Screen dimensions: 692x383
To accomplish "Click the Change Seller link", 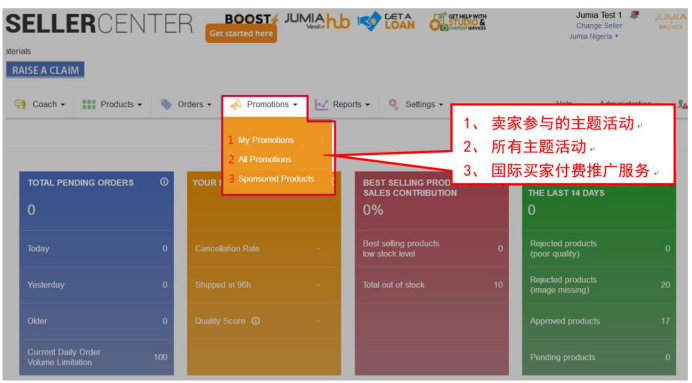I will 599,26.
